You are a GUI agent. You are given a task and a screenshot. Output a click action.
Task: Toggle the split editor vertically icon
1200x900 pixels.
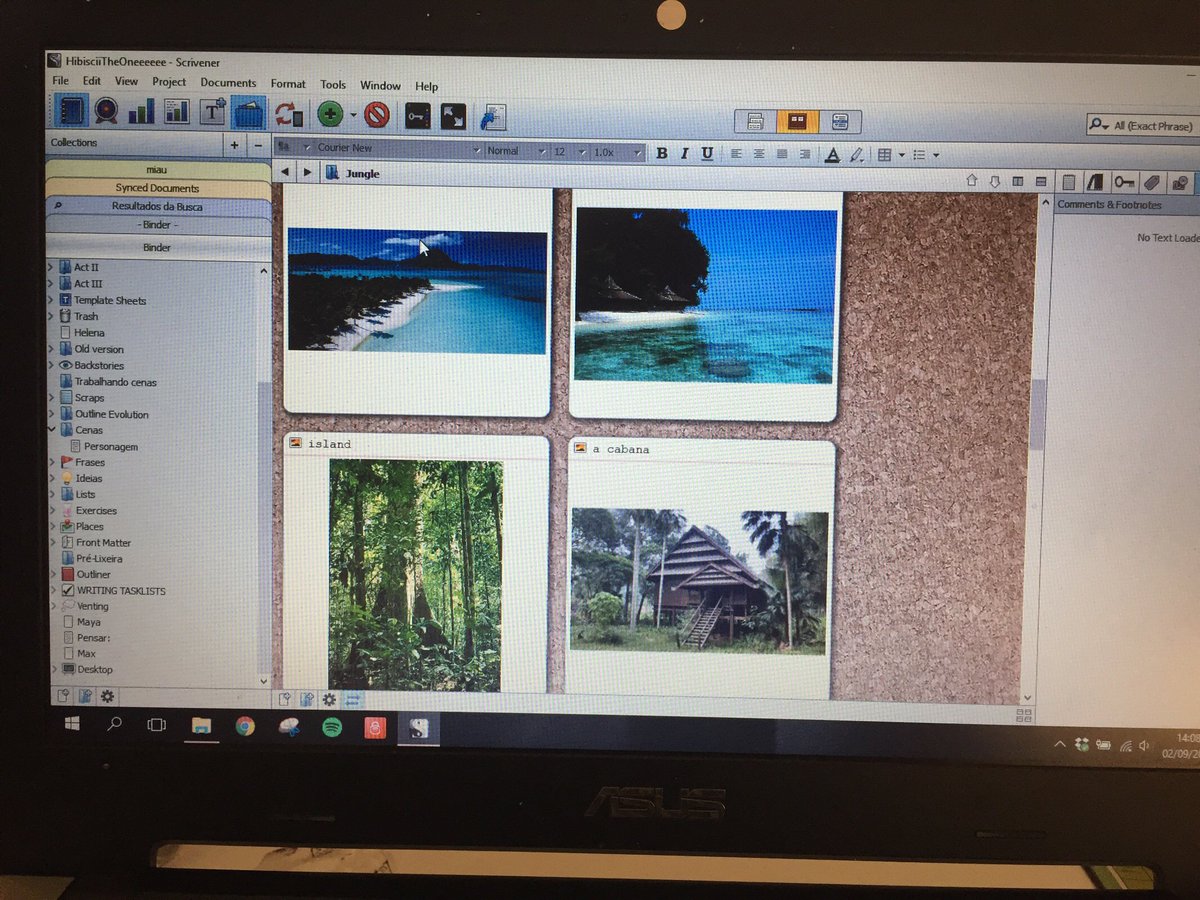pos(1017,182)
